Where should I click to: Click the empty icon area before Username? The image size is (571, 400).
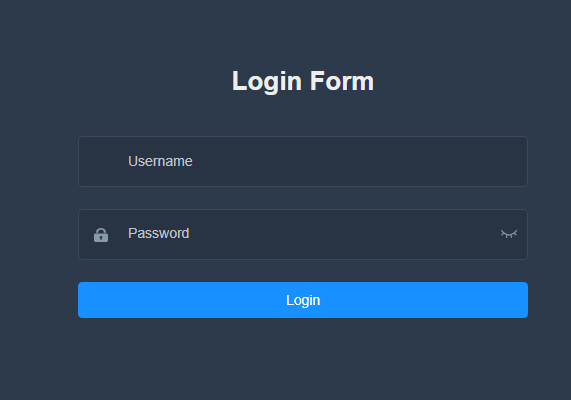click(101, 161)
